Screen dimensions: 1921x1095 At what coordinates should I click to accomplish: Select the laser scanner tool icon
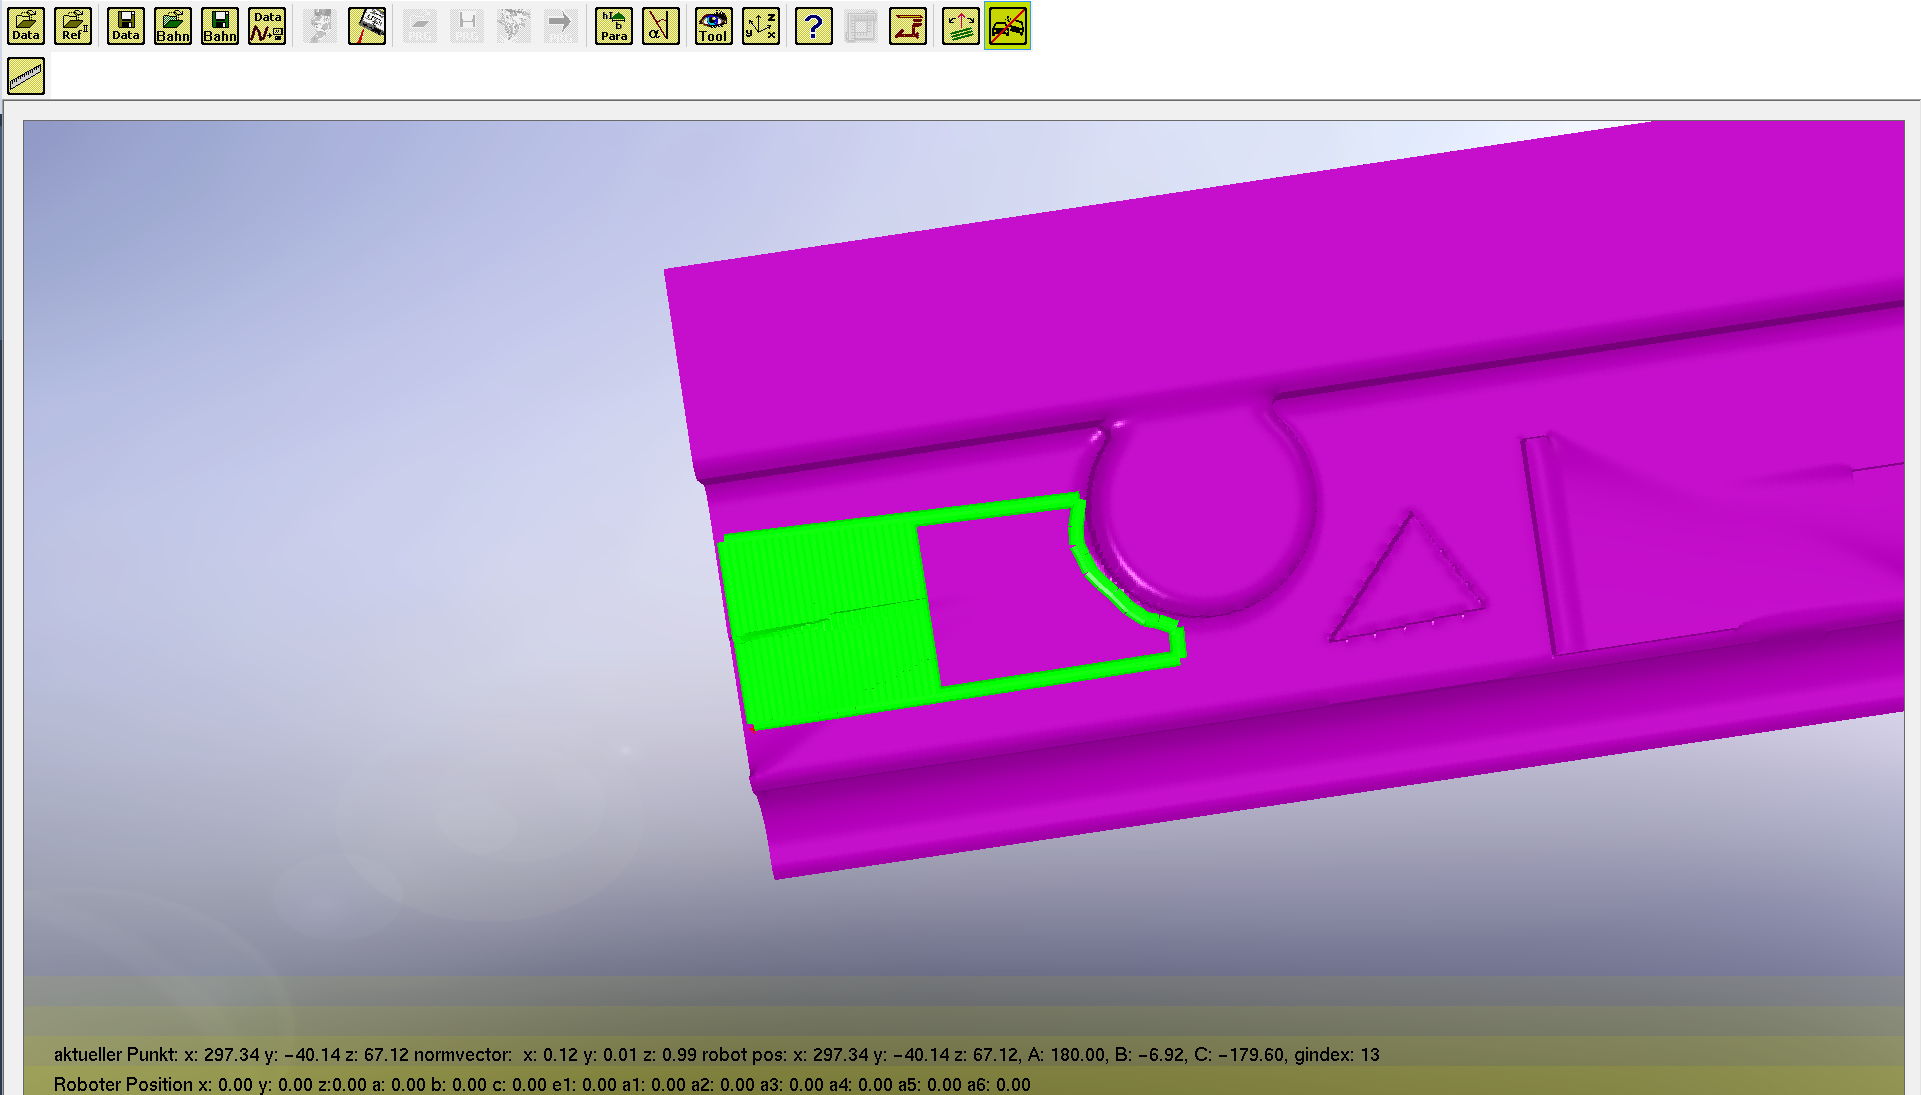[367, 26]
